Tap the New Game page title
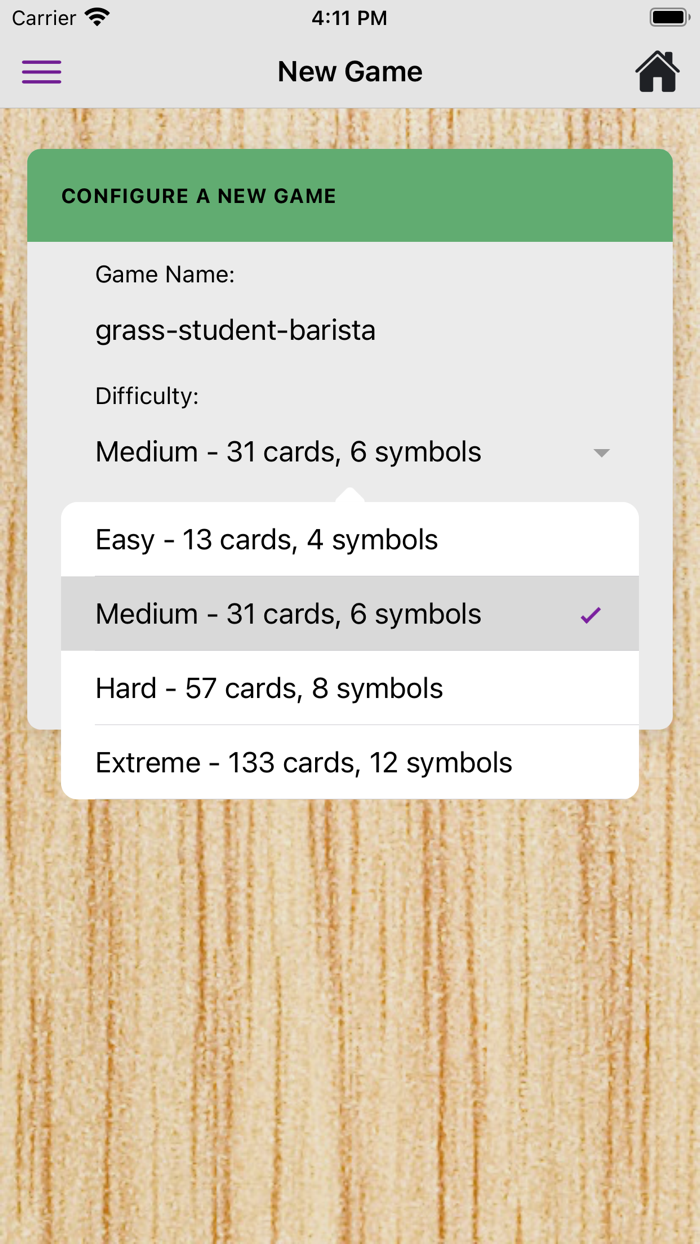This screenshot has height=1244, width=700. click(x=350, y=72)
